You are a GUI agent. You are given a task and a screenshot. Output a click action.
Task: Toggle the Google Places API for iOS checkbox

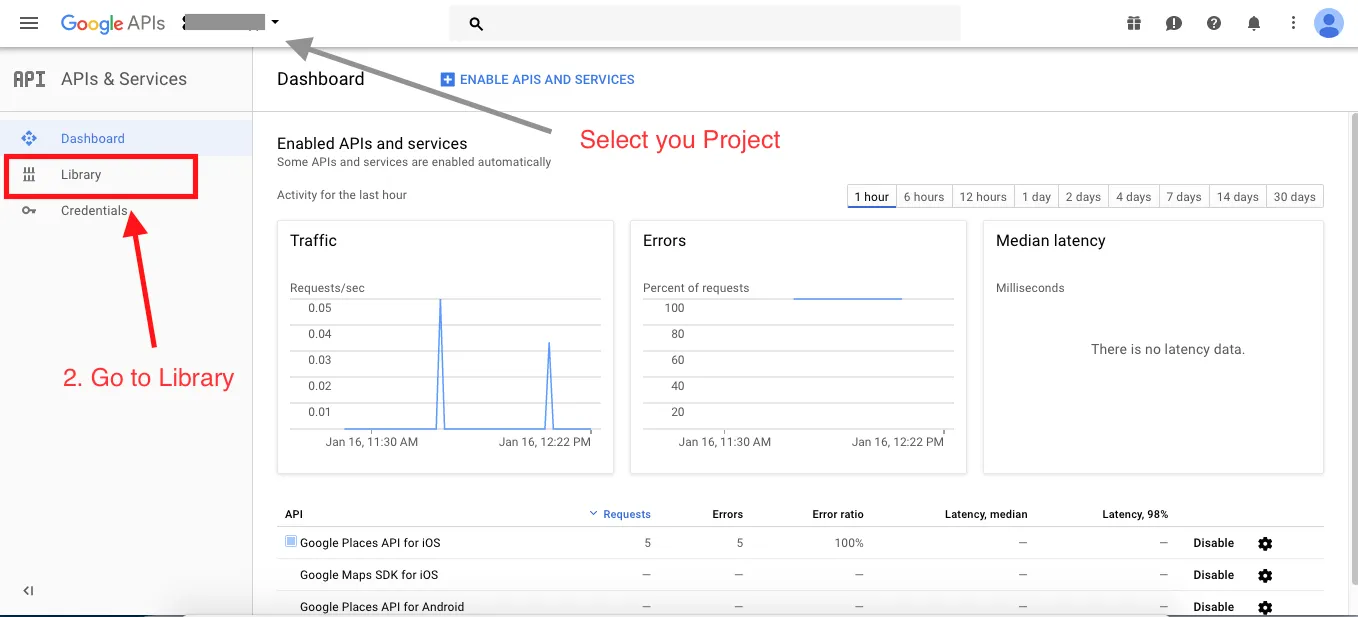coord(291,542)
